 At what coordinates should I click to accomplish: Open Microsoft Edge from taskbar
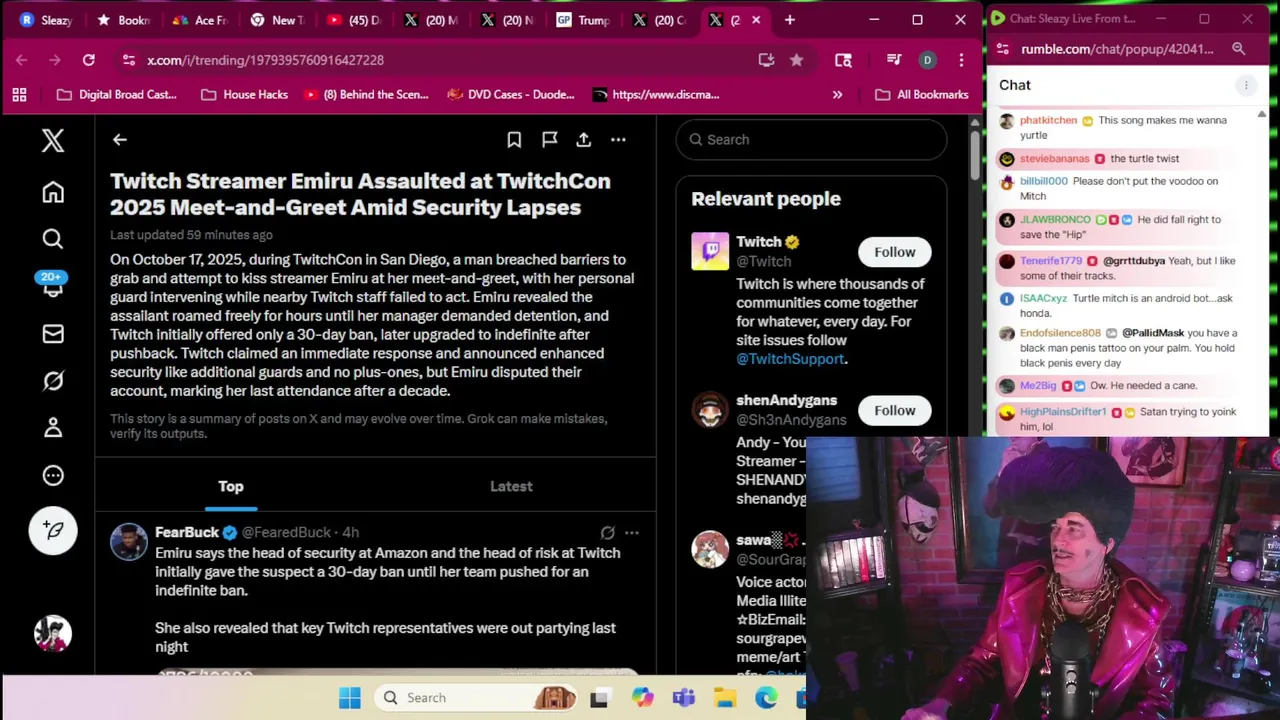point(766,698)
